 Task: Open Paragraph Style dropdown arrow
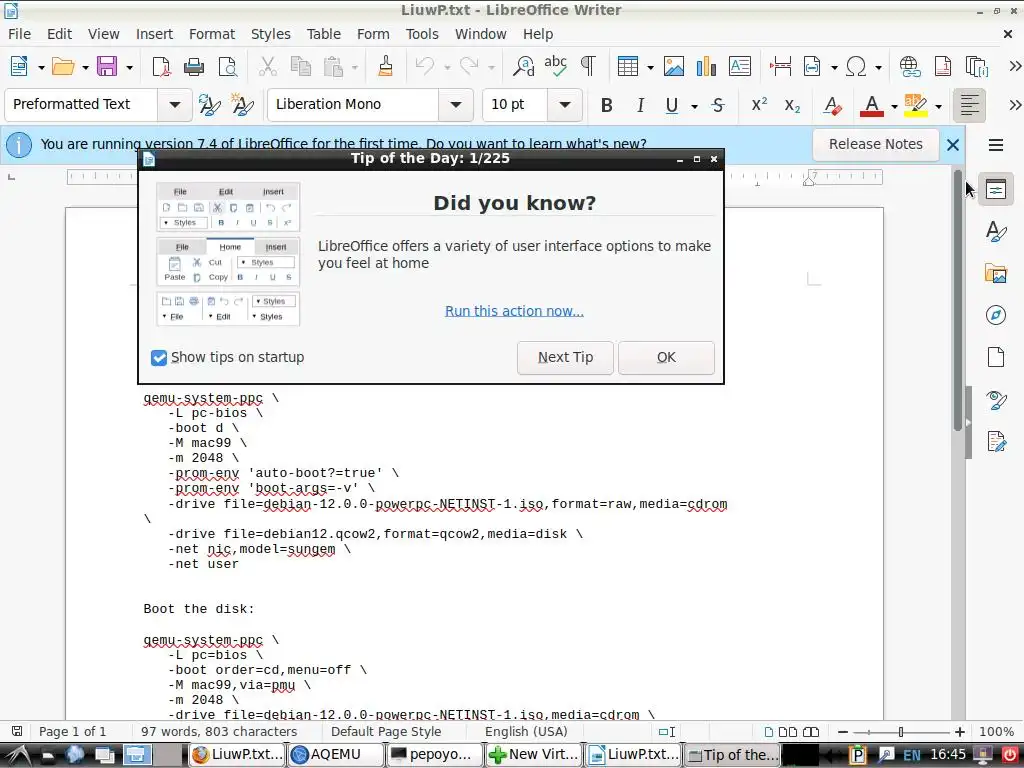coord(174,104)
